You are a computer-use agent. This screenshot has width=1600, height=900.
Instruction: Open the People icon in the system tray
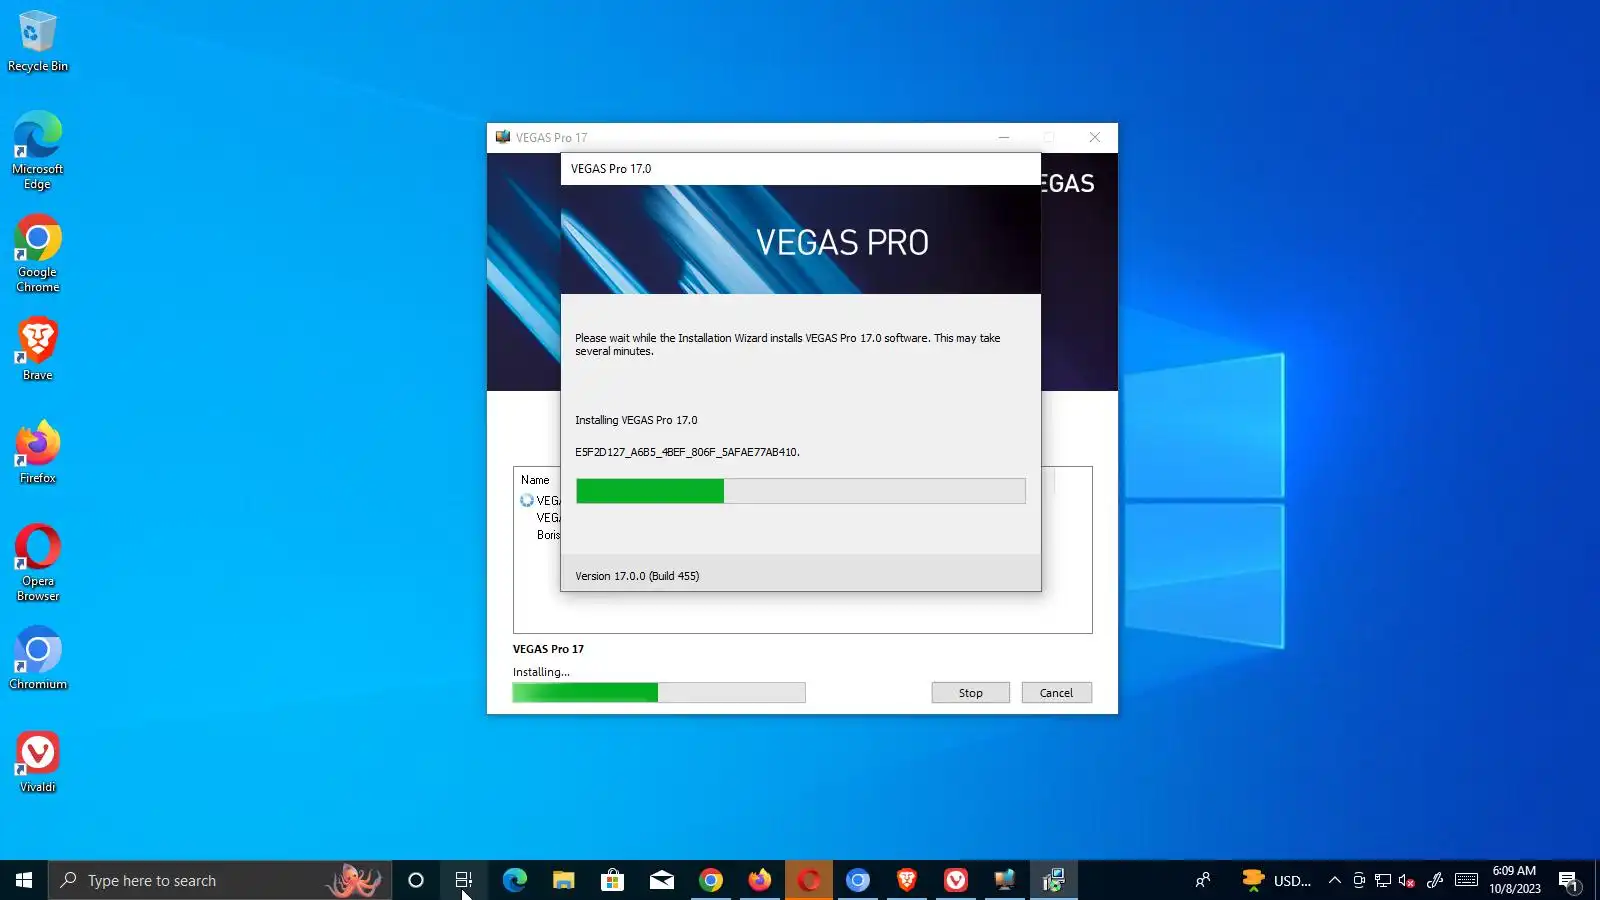tap(1203, 880)
